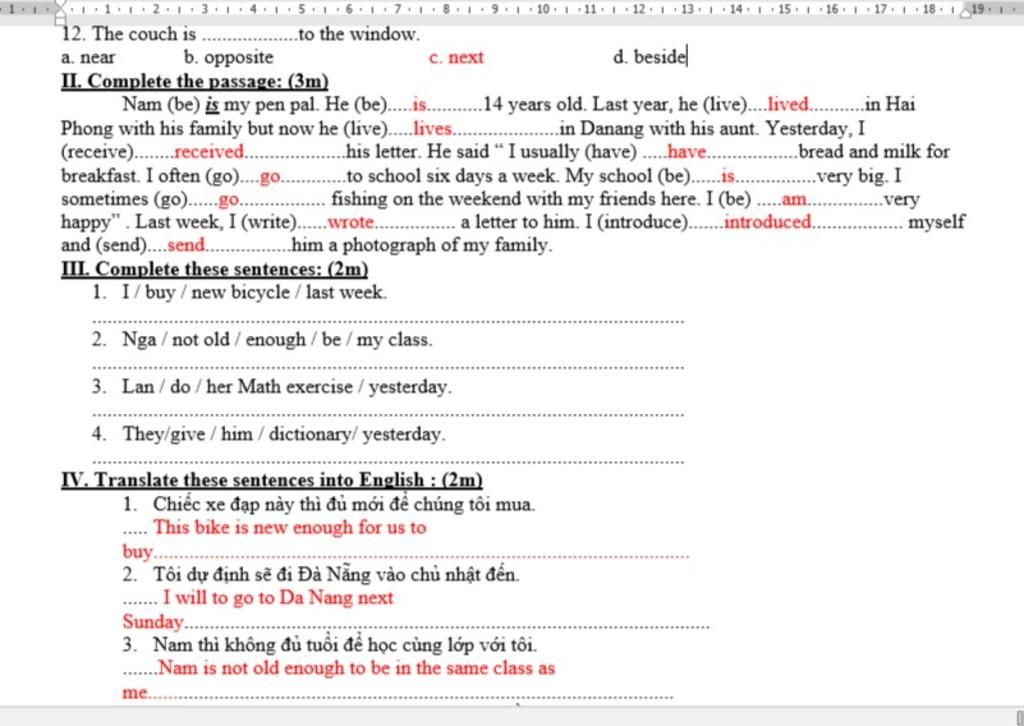Click heading 'IV. Translate these sentences into English'

(272, 480)
